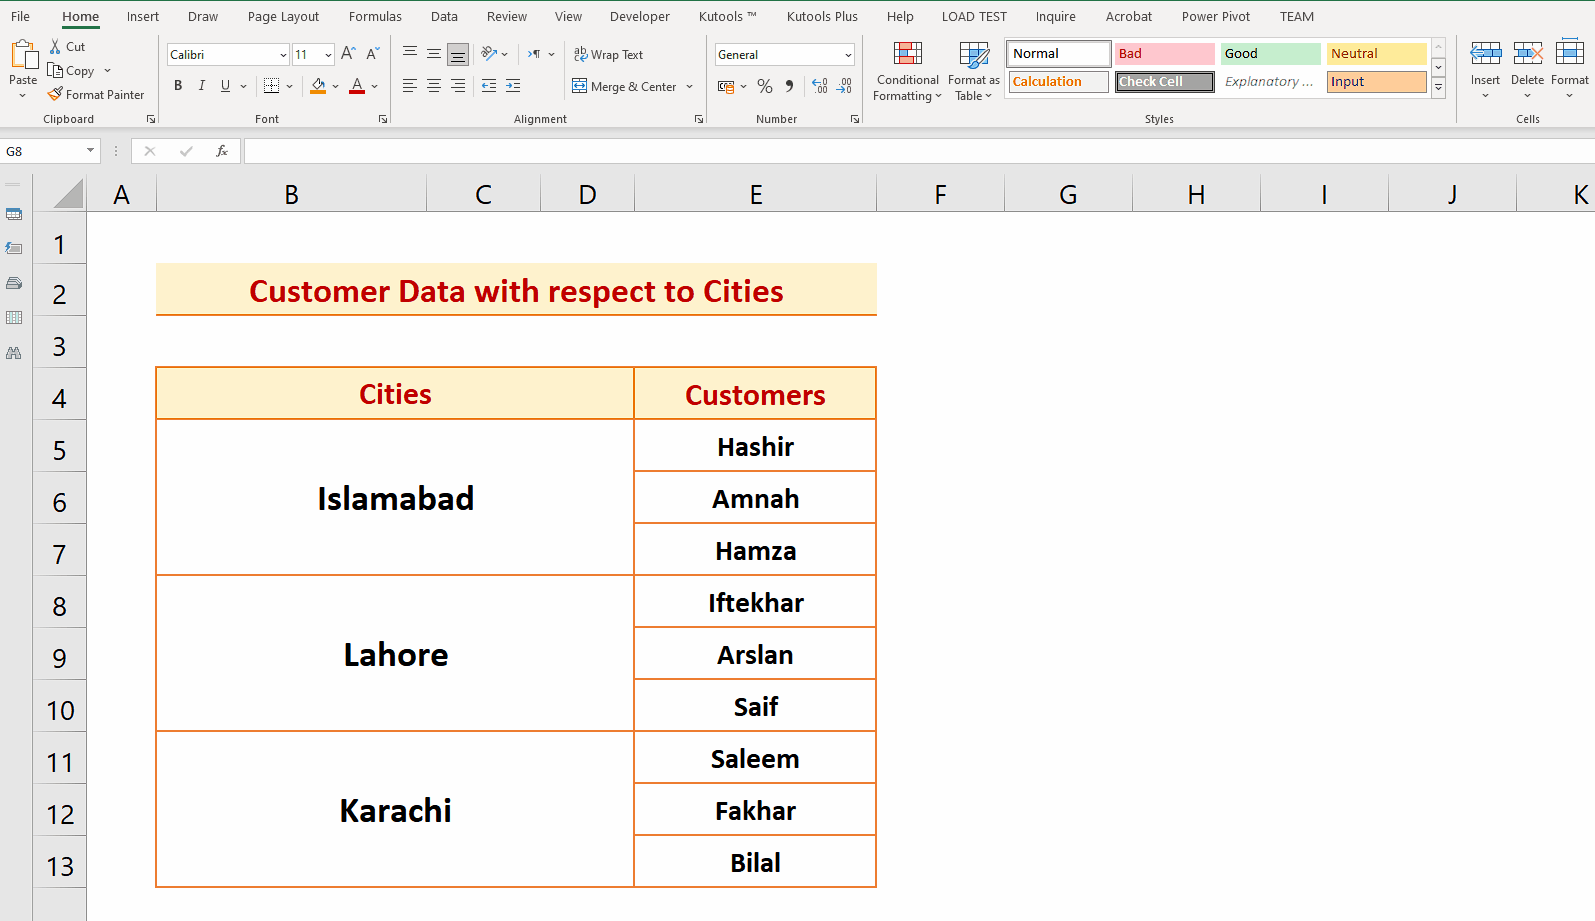This screenshot has height=921, width=1595.
Task: Toggle align text right
Action: point(458,86)
